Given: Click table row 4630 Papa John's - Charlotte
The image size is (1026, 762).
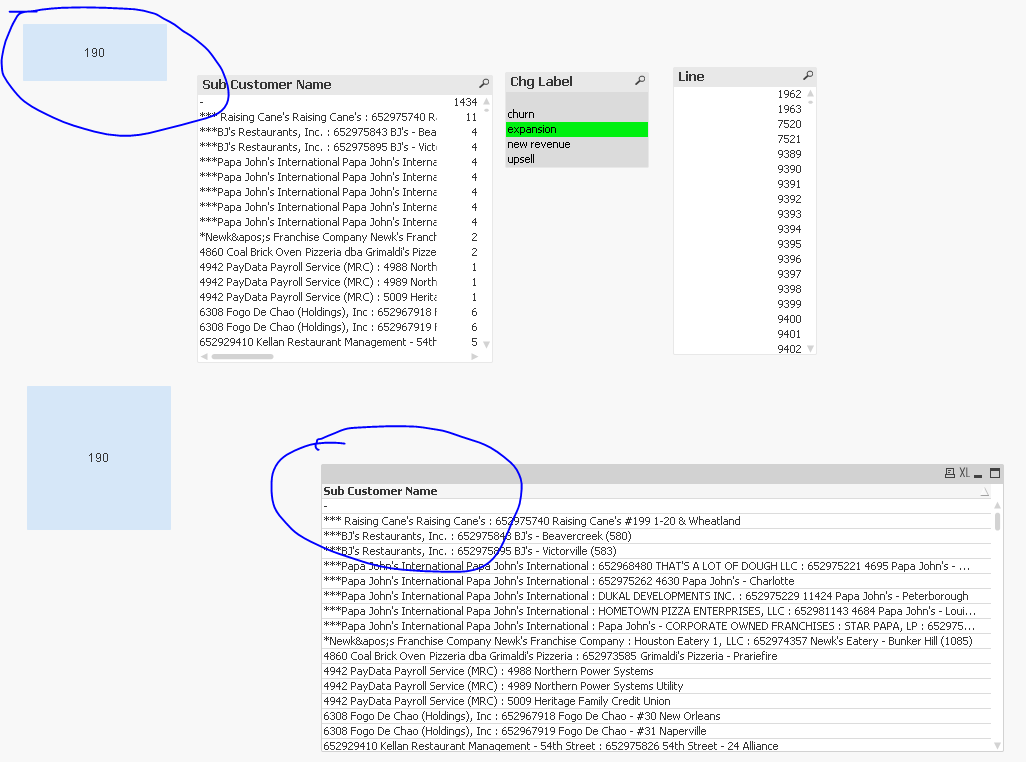Looking at the screenshot, I should tap(656, 581).
